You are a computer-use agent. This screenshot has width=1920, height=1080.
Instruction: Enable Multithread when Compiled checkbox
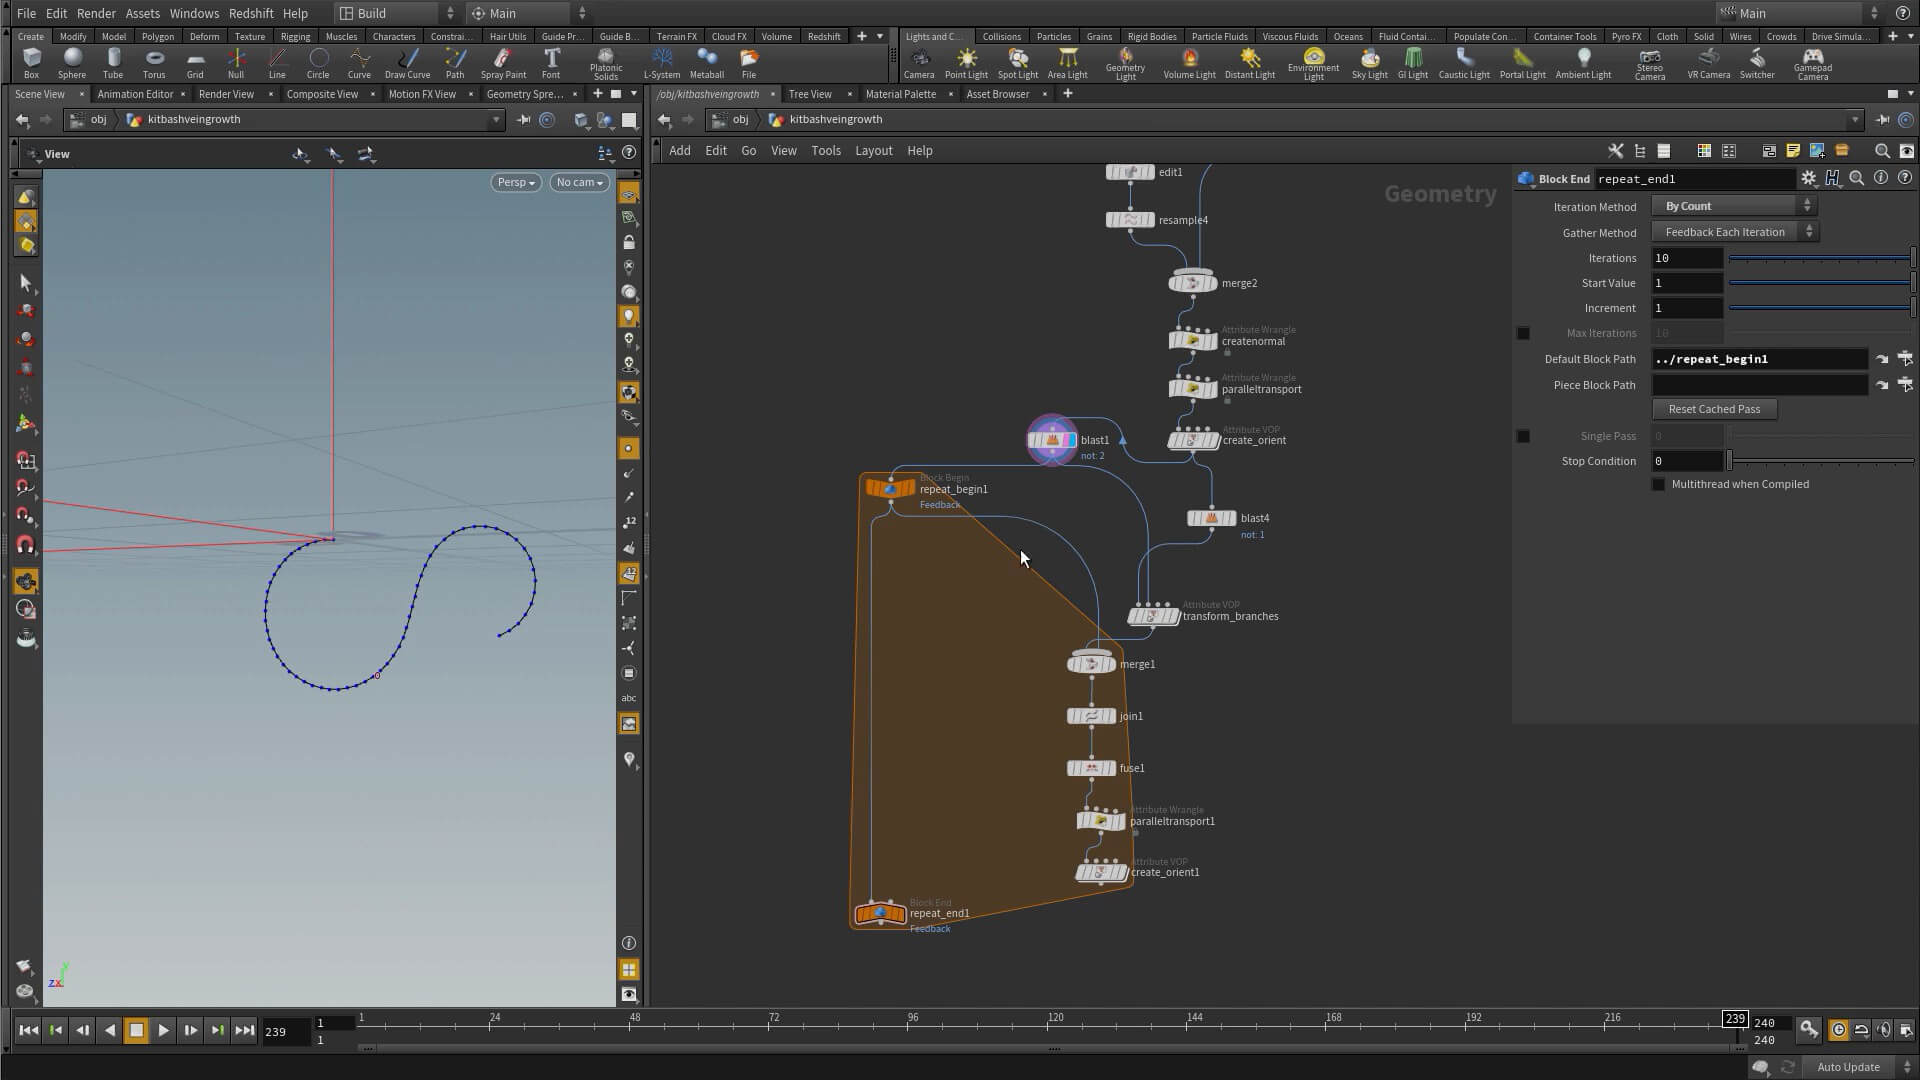pyautogui.click(x=1658, y=484)
